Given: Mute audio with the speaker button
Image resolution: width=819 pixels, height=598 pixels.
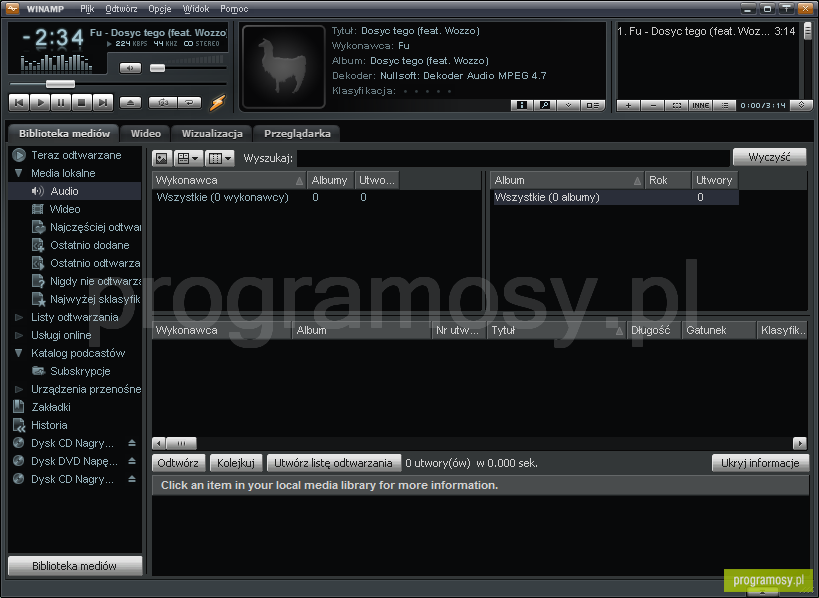Looking at the screenshot, I should click(x=130, y=68).
